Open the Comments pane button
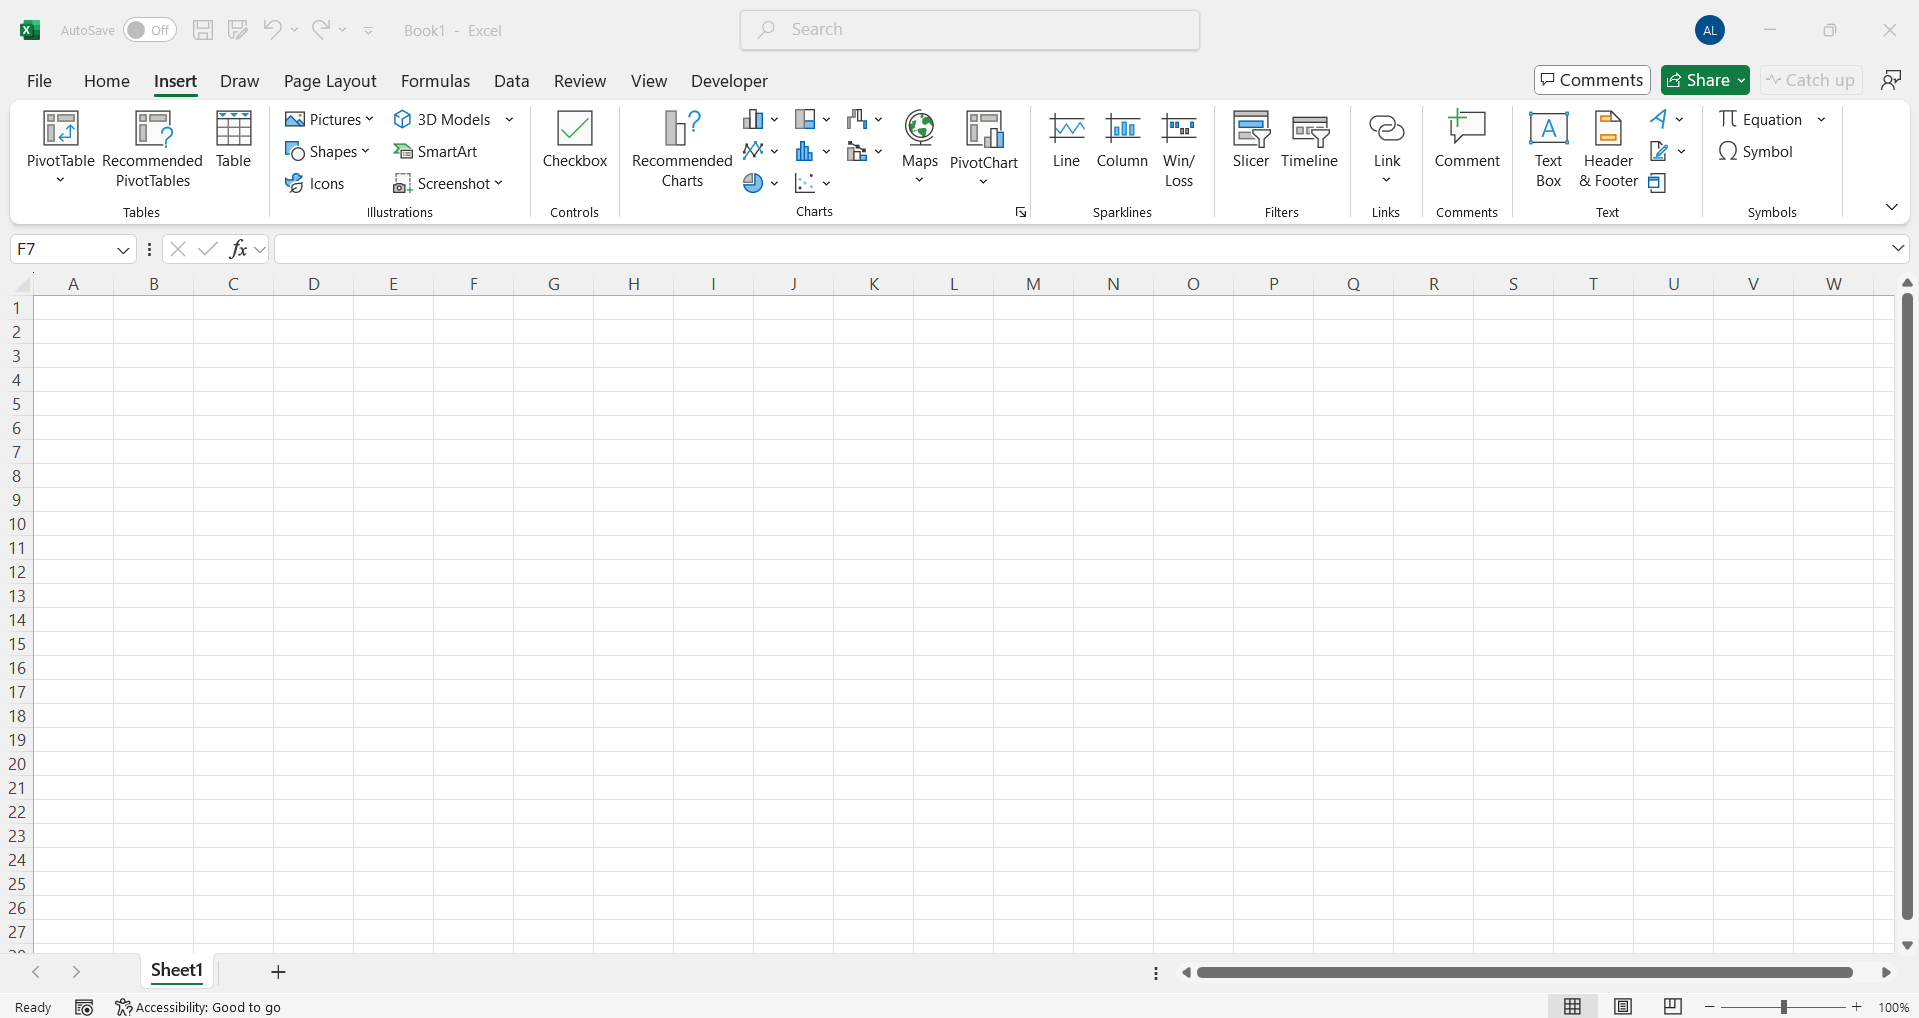The height and width of the screenshot is (1018, 1919). click(1592, 80)
